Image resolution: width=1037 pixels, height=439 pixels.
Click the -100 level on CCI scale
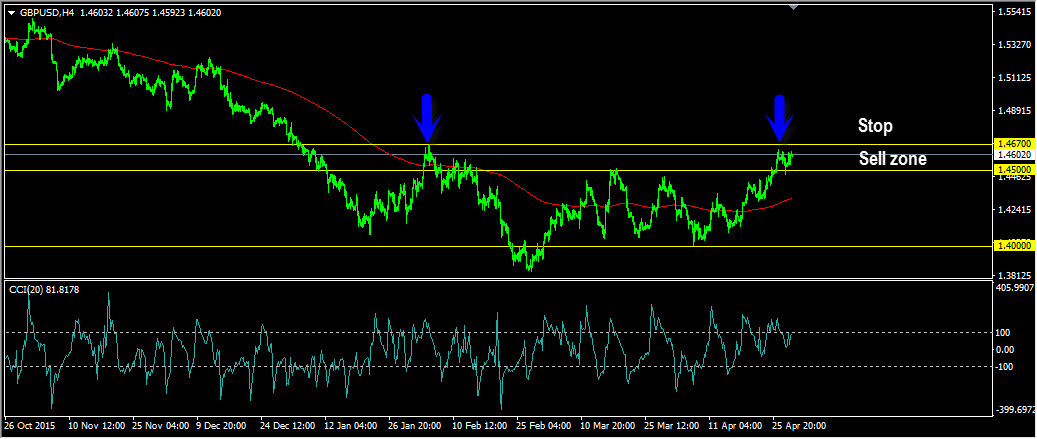[x=1004, y=367]
